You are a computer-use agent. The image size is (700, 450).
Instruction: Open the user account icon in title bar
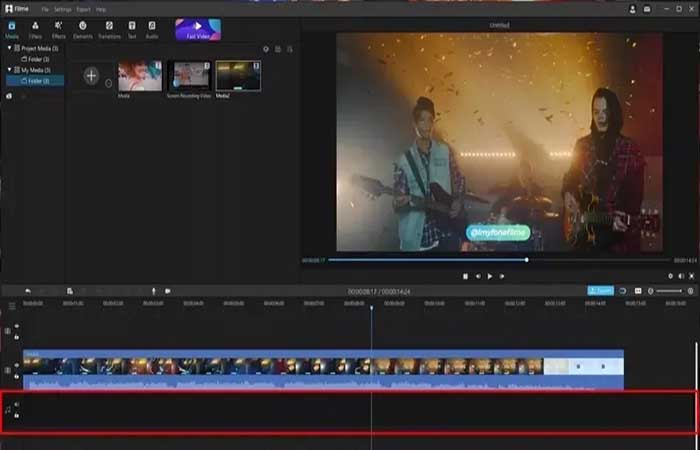click(633, 9)
